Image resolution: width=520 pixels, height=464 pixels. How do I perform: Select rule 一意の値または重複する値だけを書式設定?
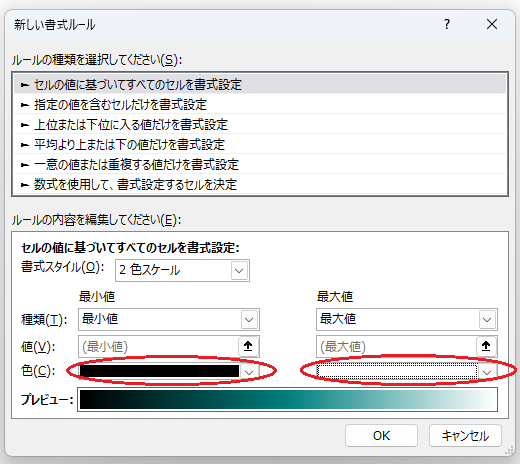260,164
